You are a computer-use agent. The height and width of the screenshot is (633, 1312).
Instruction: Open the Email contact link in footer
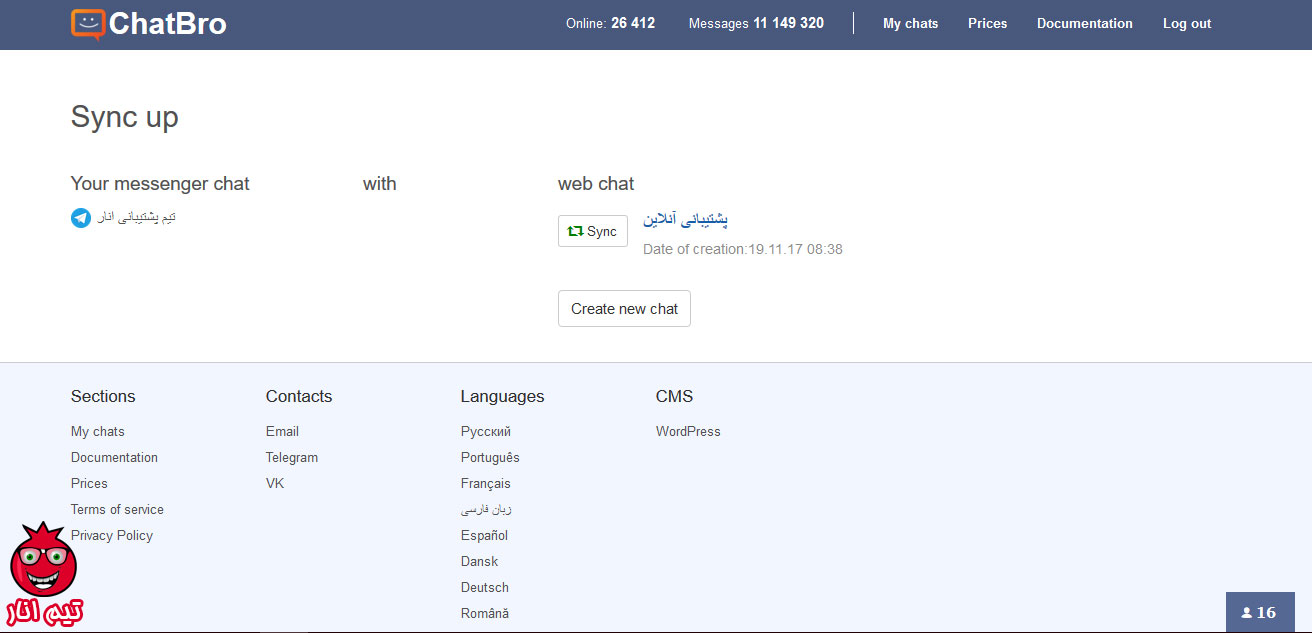[282, 431]
